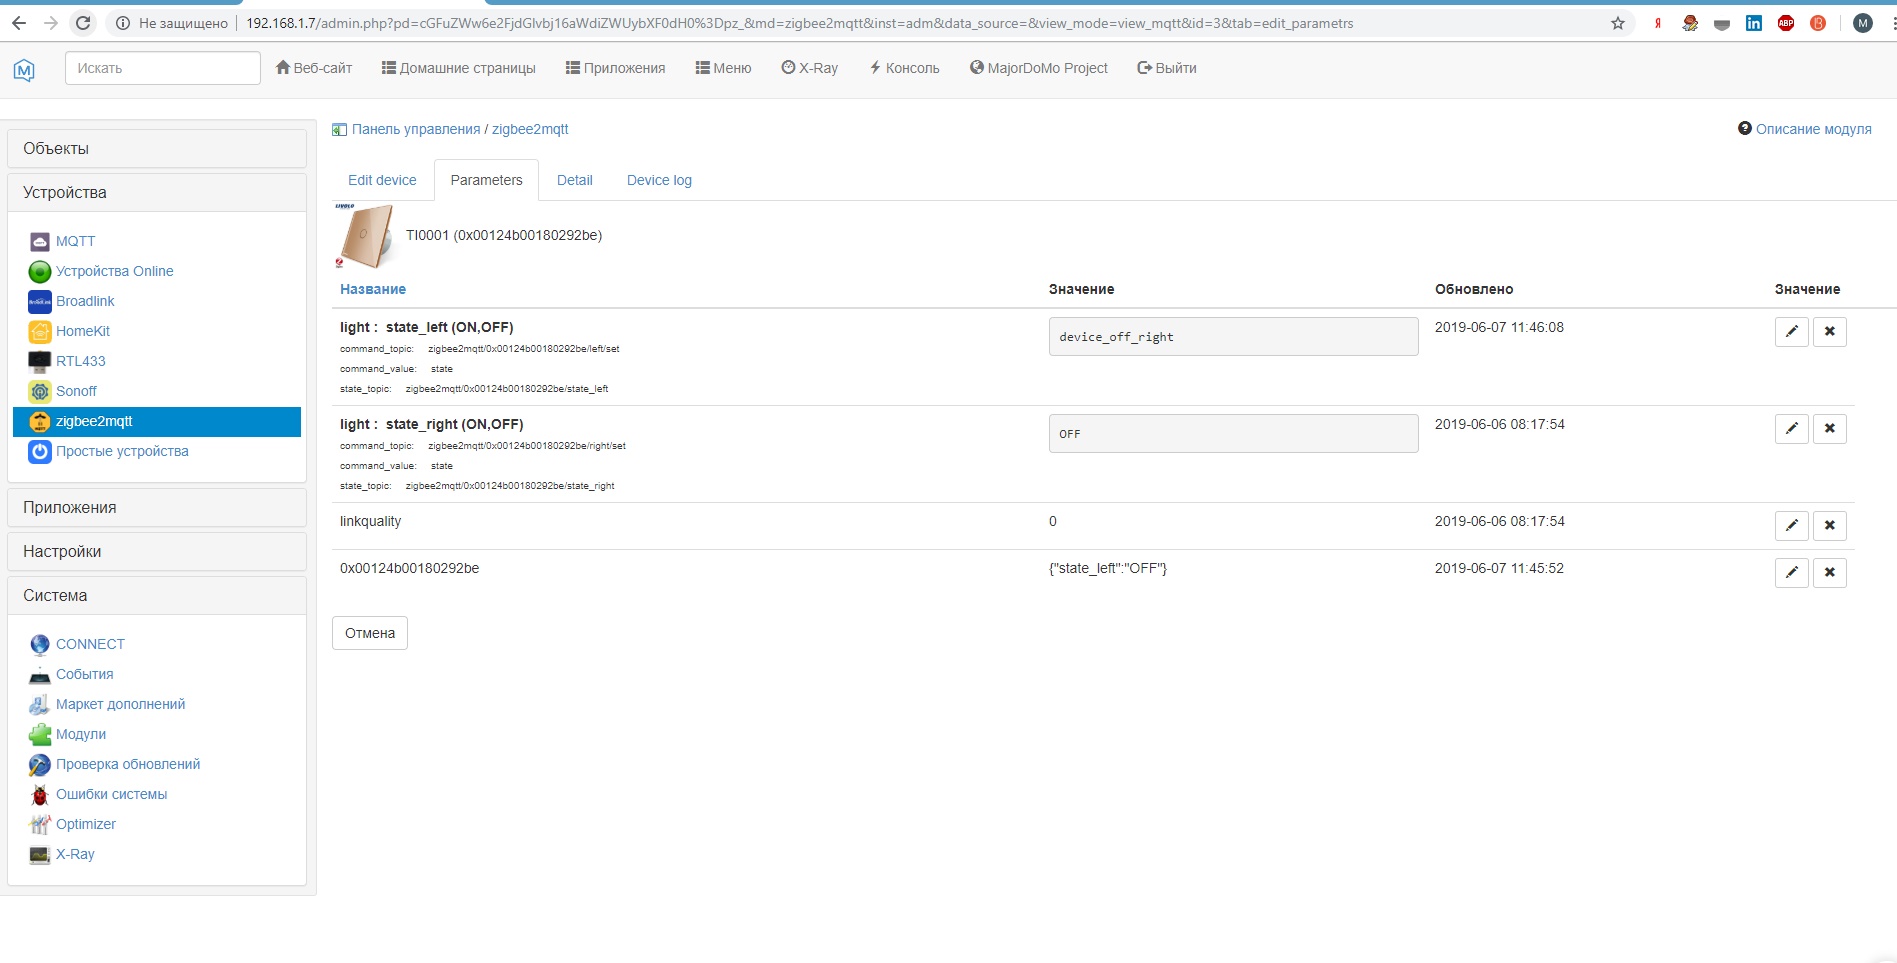Open Broadlink module from sidebar

pos(85,301)
